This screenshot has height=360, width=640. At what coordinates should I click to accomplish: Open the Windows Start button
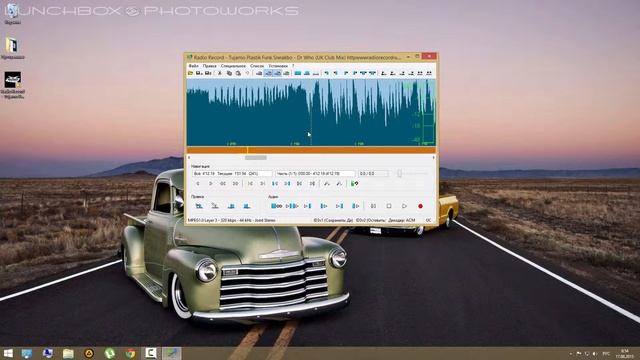point(8,353)
